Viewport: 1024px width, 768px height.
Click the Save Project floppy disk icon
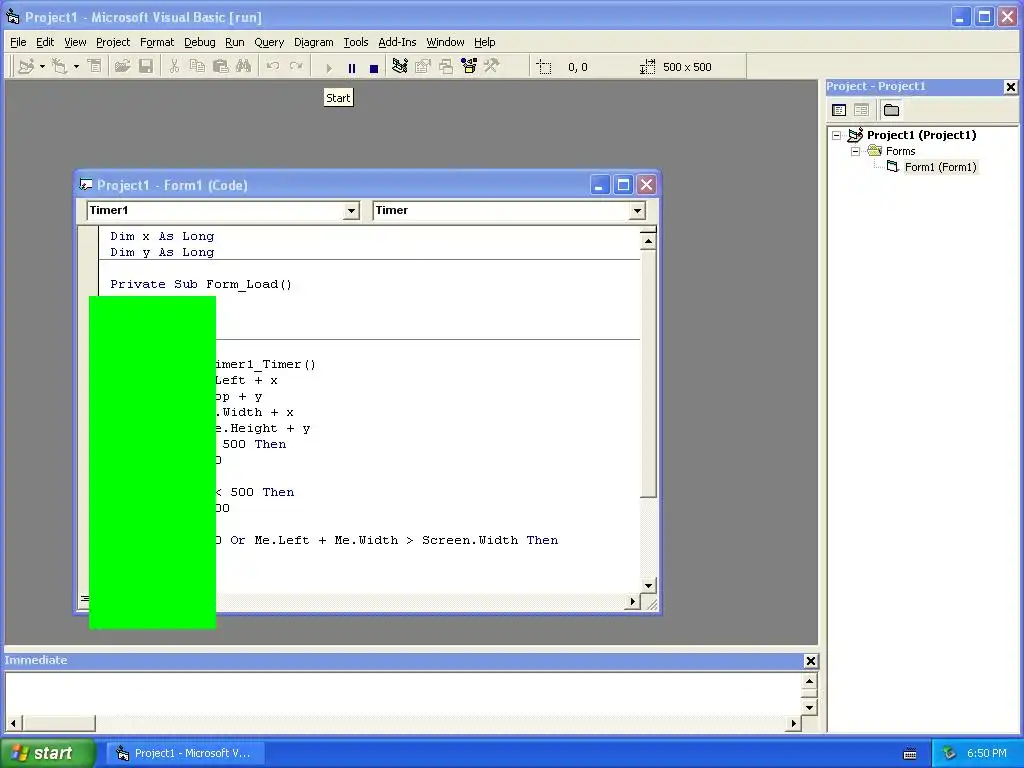[x=146, y=67]
